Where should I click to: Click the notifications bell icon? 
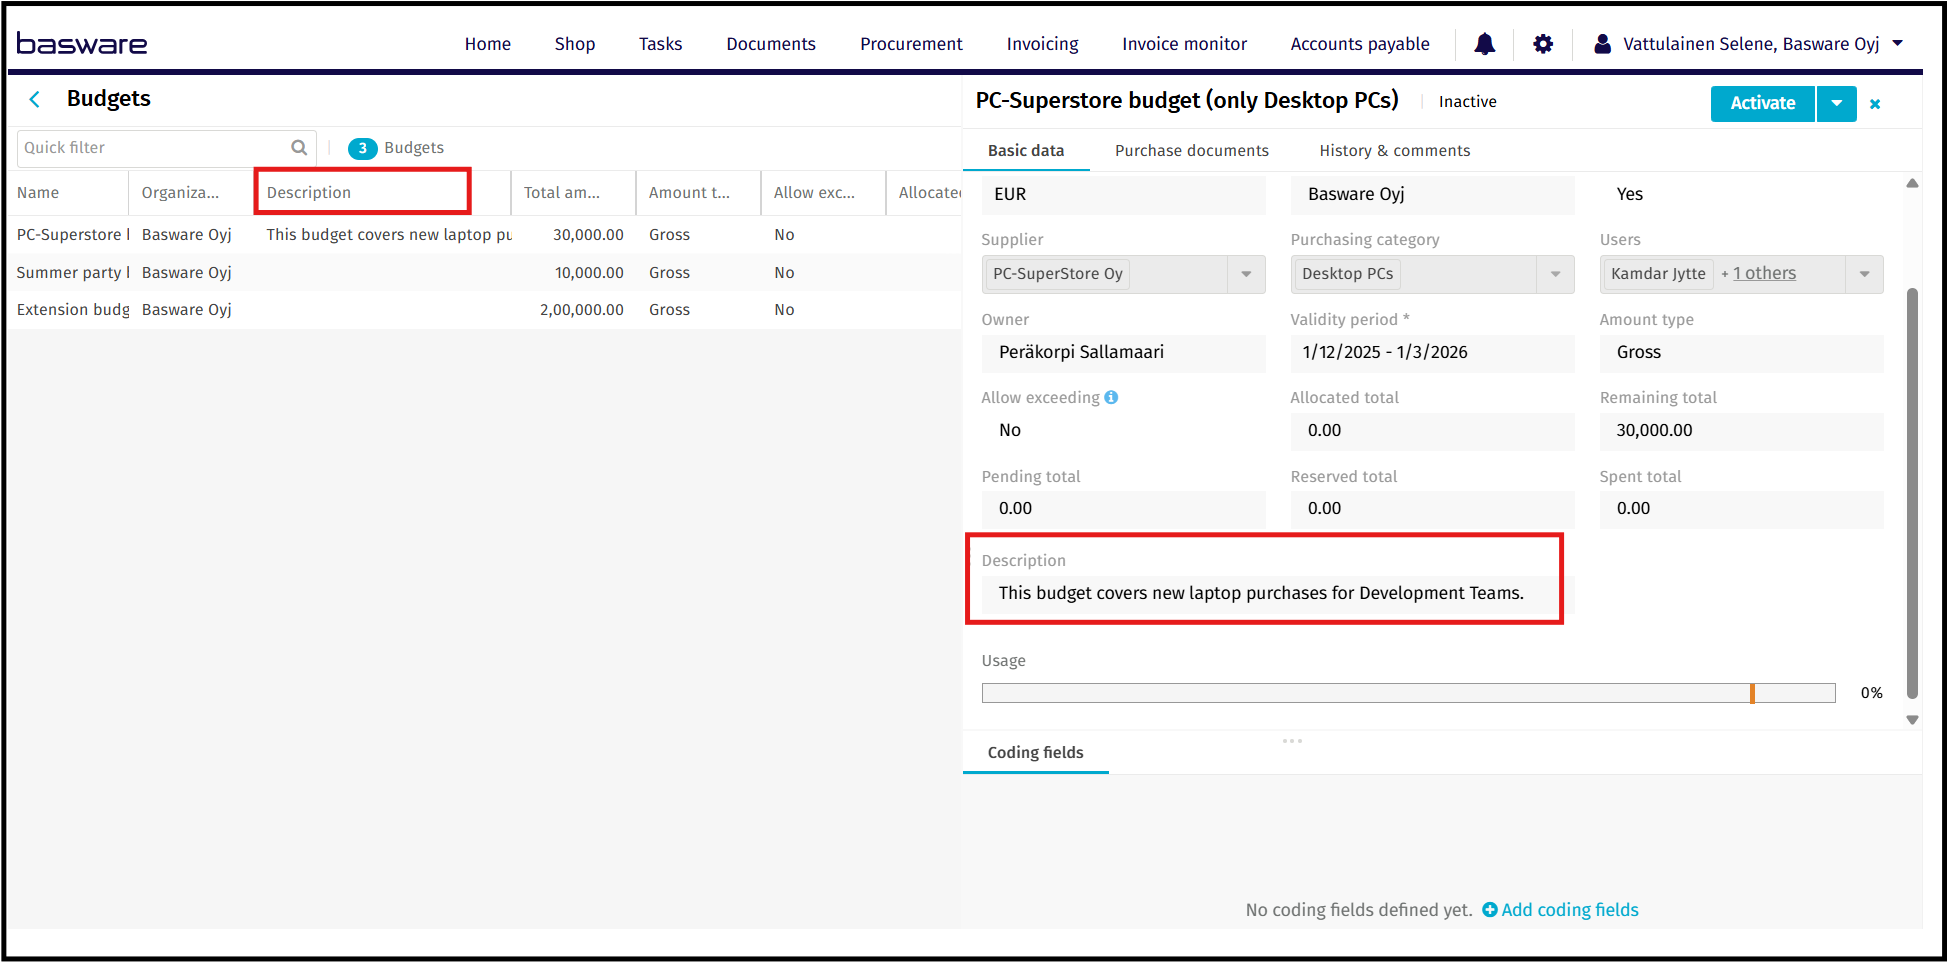[1484, 44]
